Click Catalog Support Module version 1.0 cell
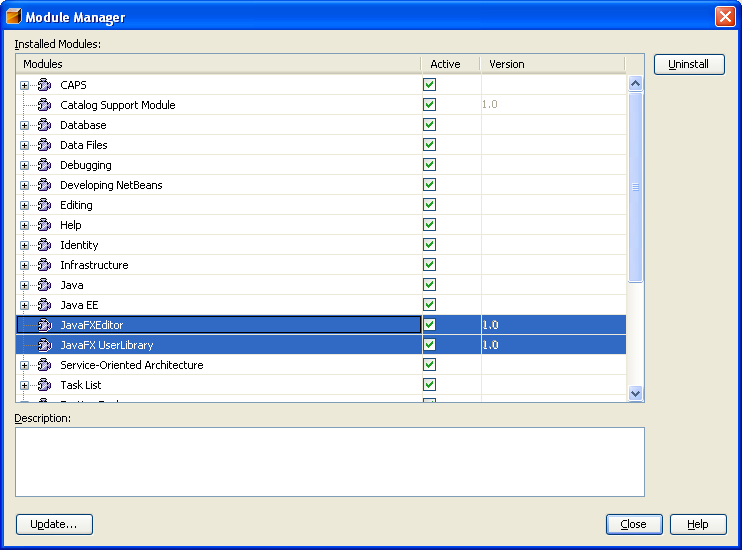 pyautogui.click(x=553, y=105)
